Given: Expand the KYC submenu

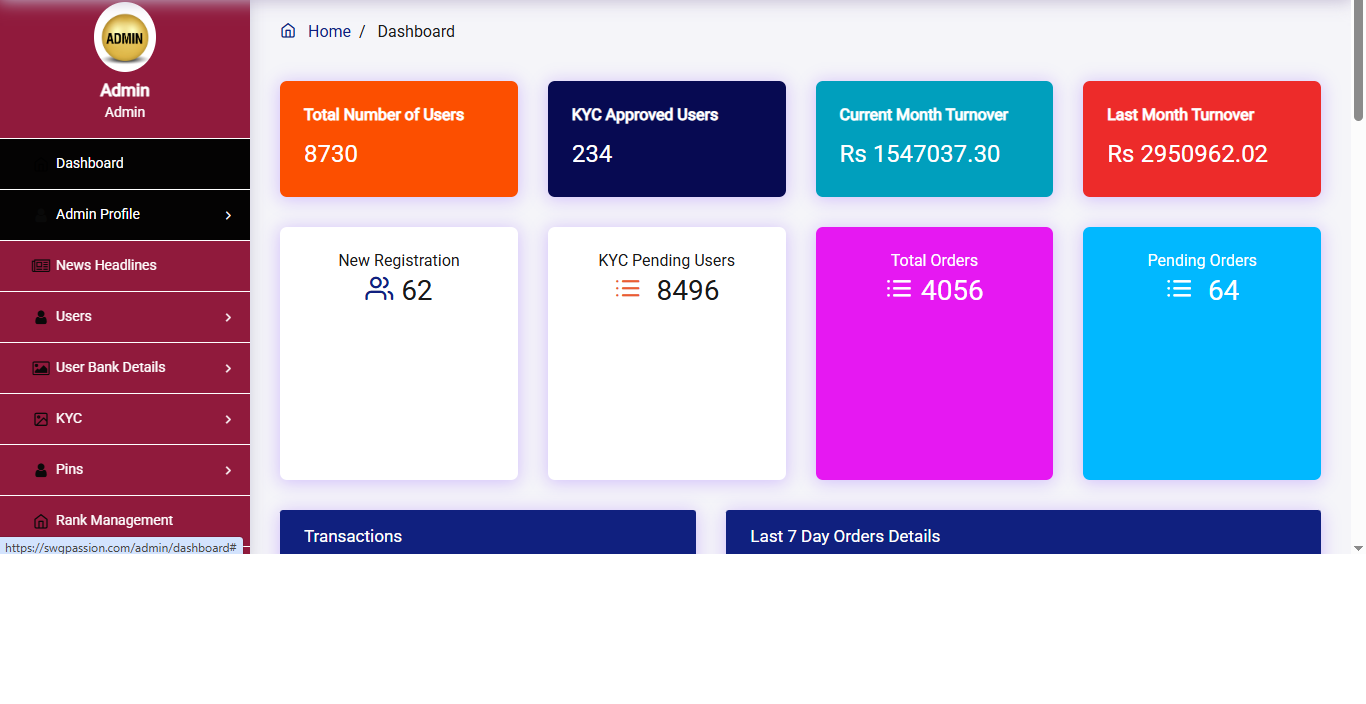Looking at the screenshot, I should (x=125, y=418).
